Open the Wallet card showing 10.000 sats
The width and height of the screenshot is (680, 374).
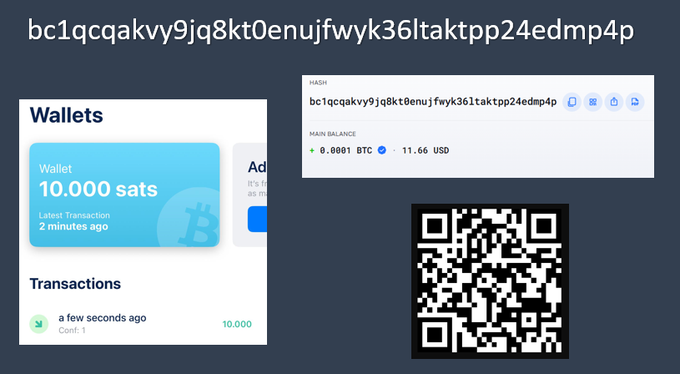[124, 195]
